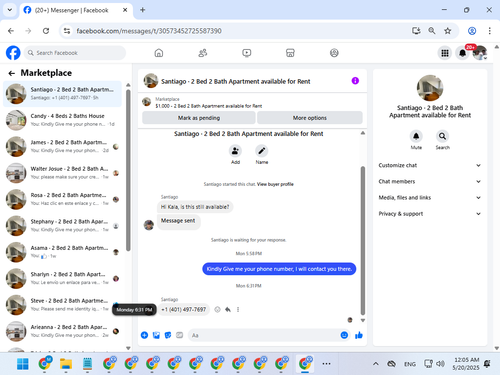Open Walter Josue conversation
Screen dimensions: 500x375
[62, 173]
